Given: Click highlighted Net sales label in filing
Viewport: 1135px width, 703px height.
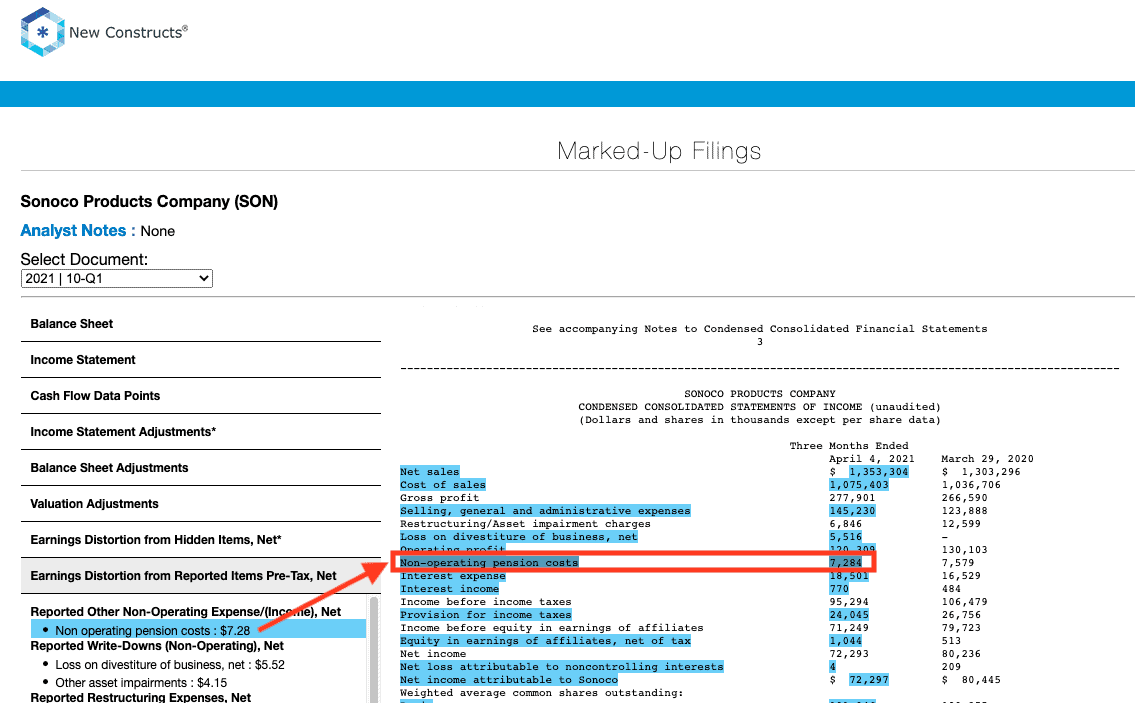Looking at the screenshot, I should pos(429,472).
